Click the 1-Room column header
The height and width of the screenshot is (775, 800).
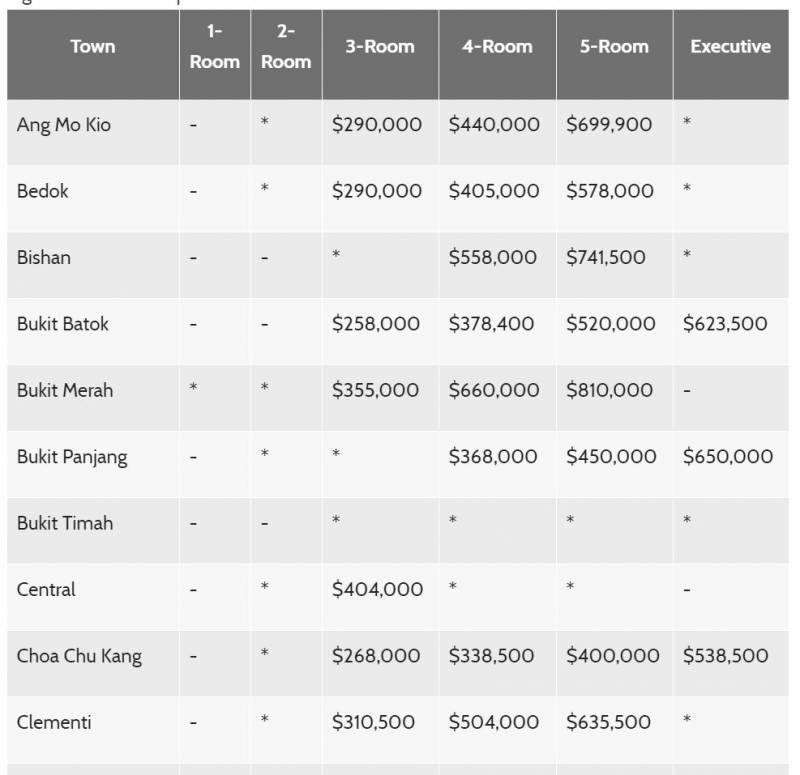pyautogui.click(x=215, y=47)
